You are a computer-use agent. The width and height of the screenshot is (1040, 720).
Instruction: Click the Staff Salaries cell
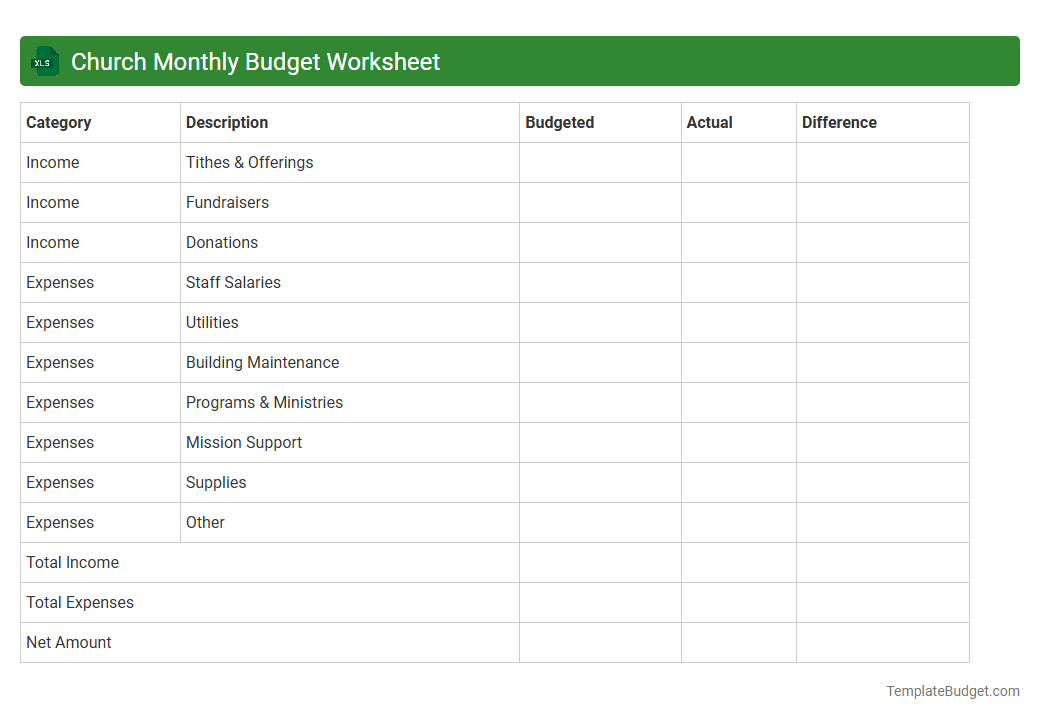(233, 282)
